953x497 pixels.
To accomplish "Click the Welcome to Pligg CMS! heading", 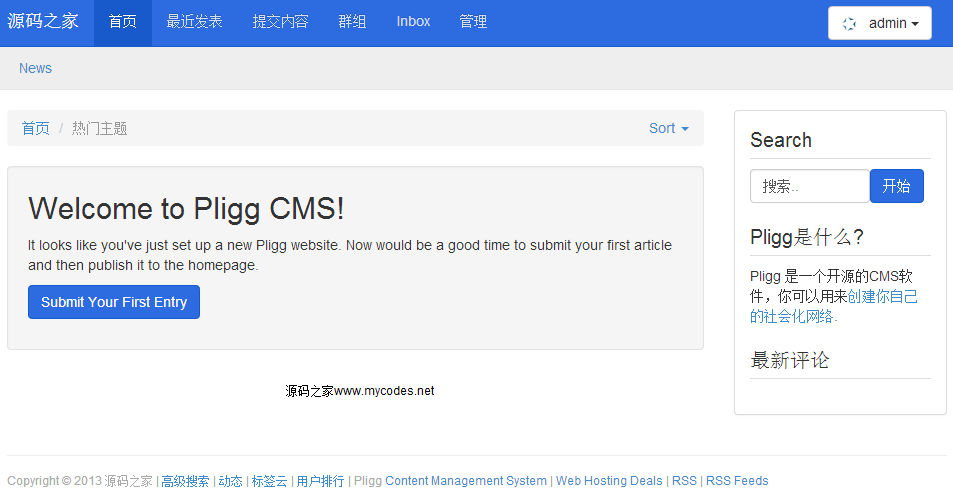I will (186, 208).
